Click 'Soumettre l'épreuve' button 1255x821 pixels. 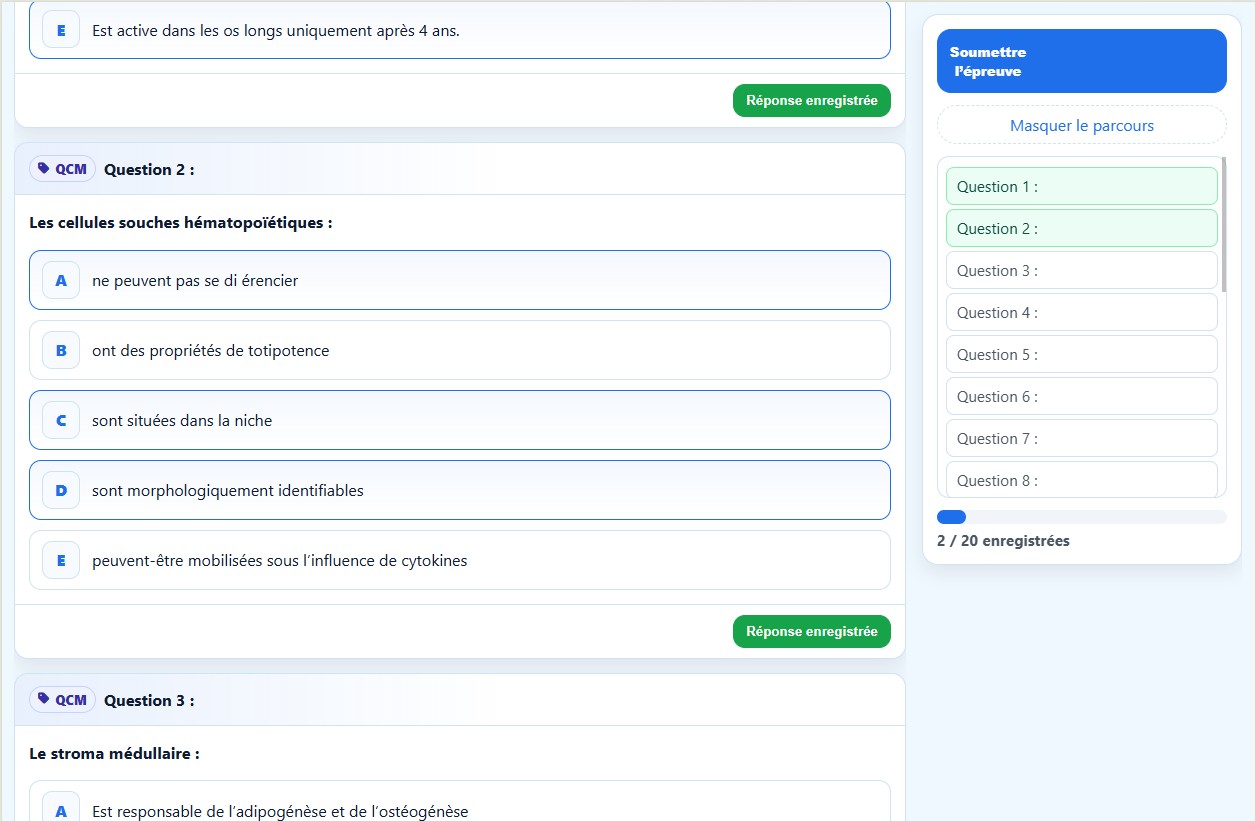click(x=1081, y=60)
